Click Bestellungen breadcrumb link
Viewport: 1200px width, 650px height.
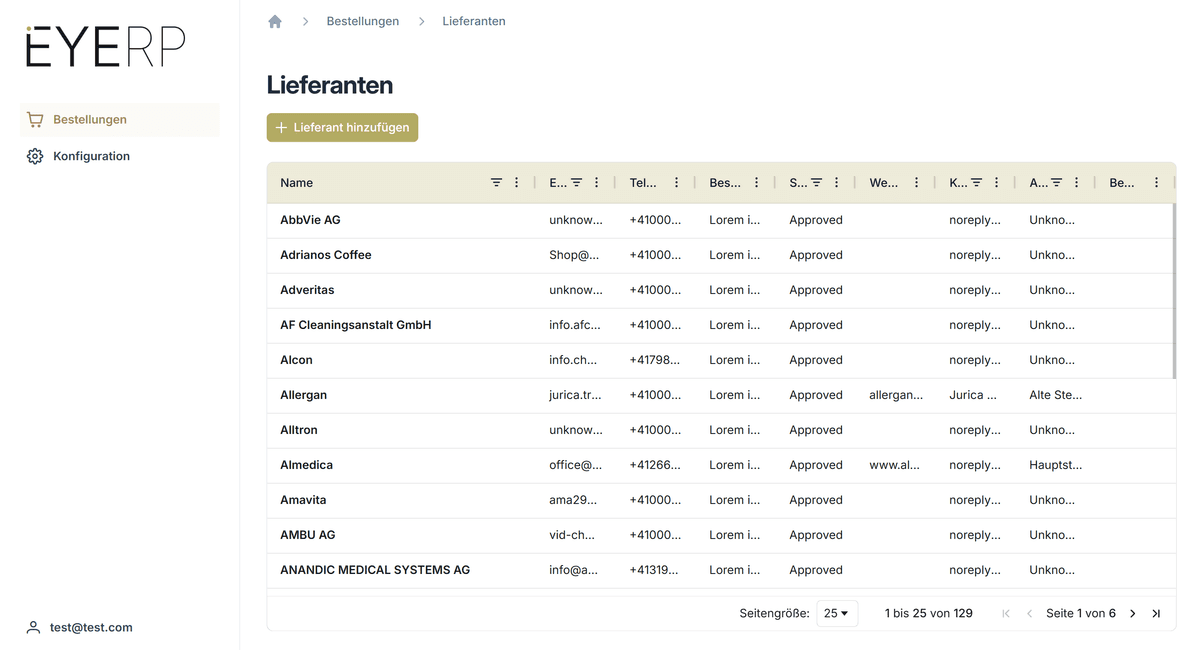click(362, 21)
